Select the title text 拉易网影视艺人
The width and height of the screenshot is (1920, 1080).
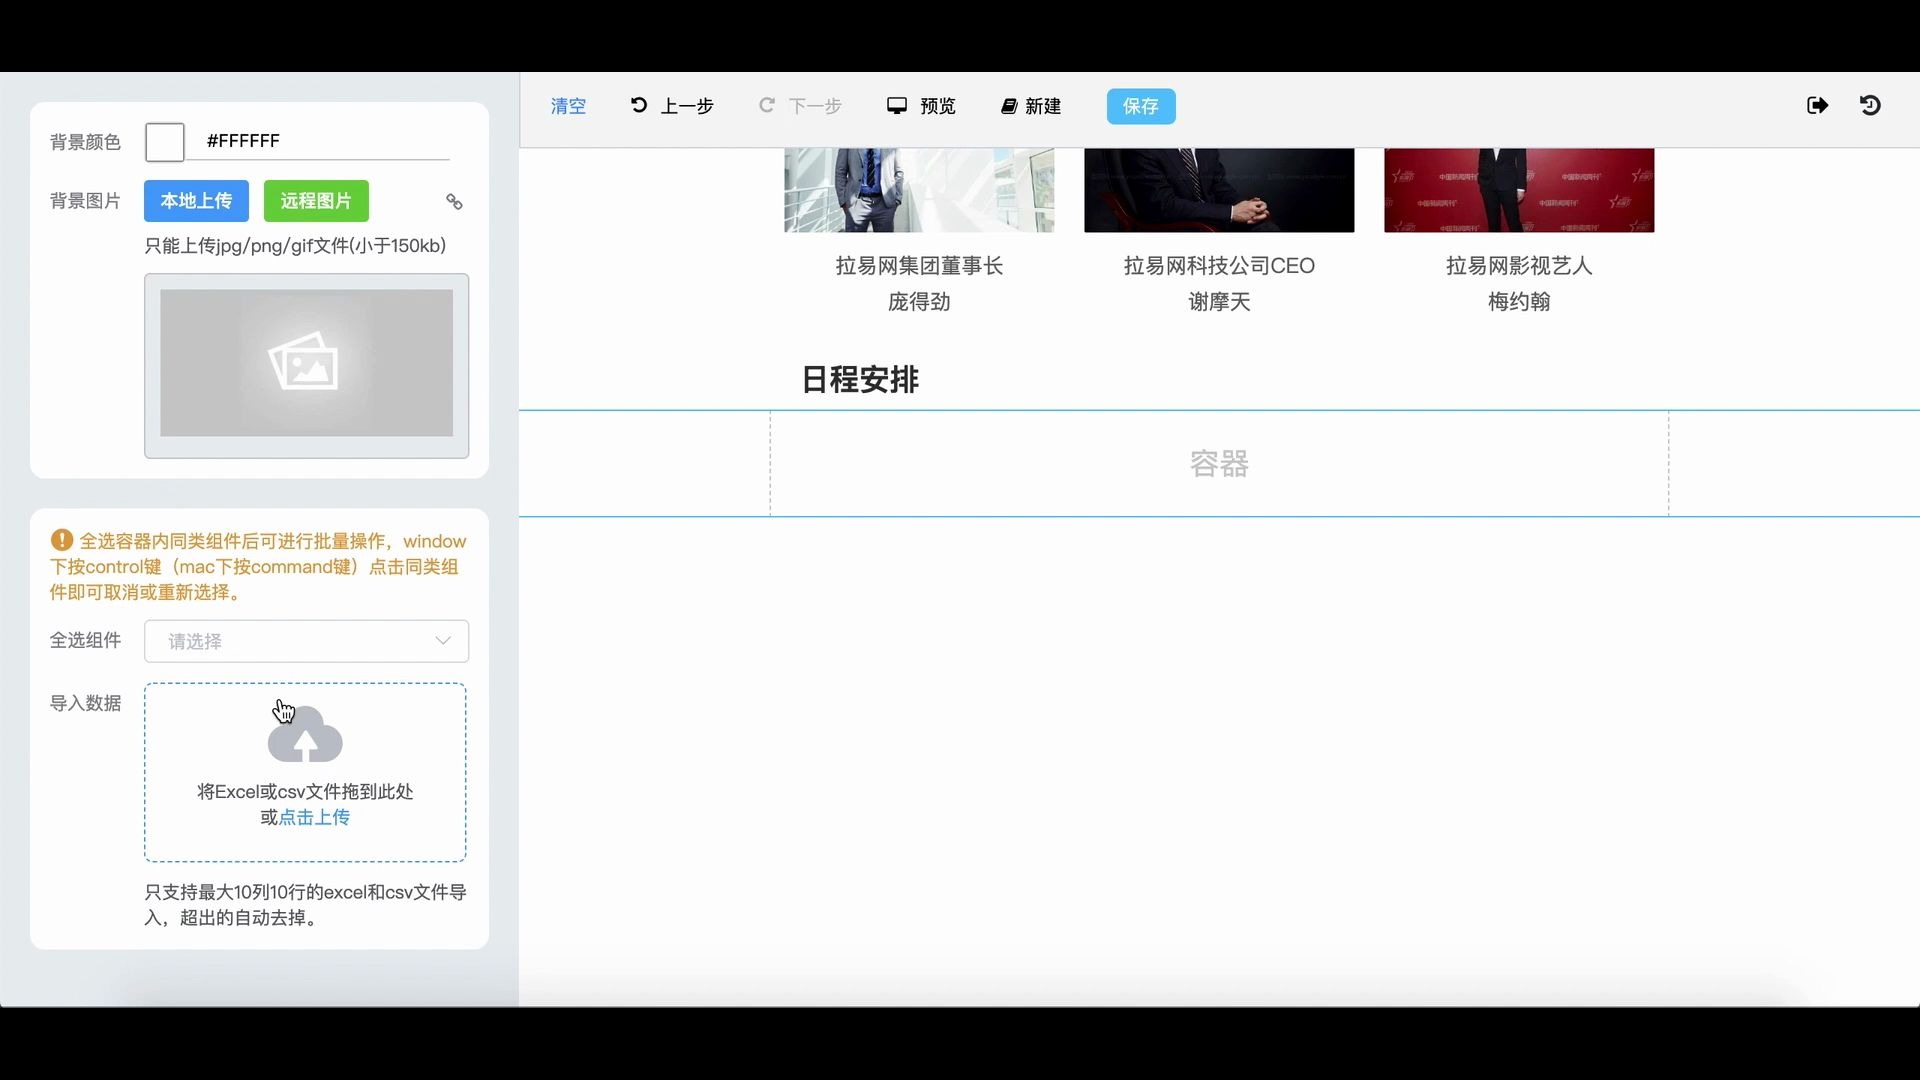click(1519, 266)
